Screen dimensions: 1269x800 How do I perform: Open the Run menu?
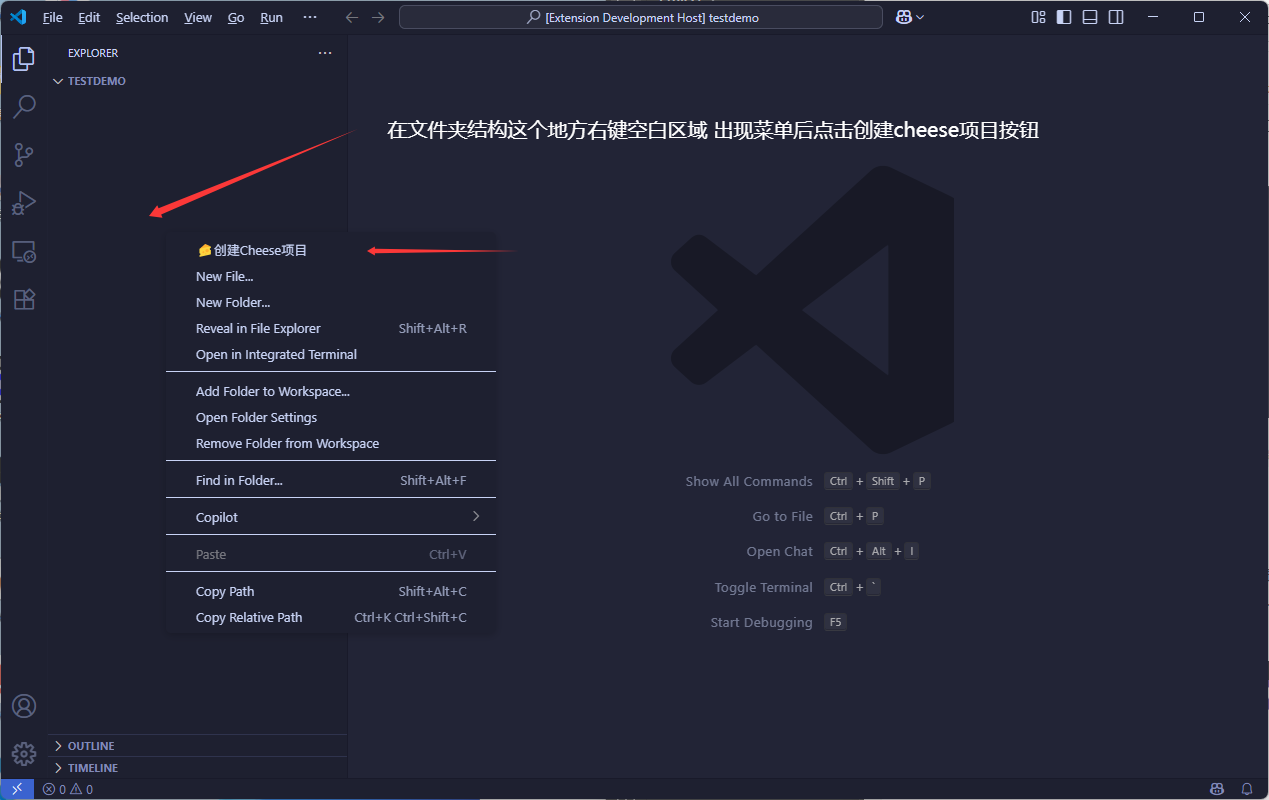coord(271,17)
